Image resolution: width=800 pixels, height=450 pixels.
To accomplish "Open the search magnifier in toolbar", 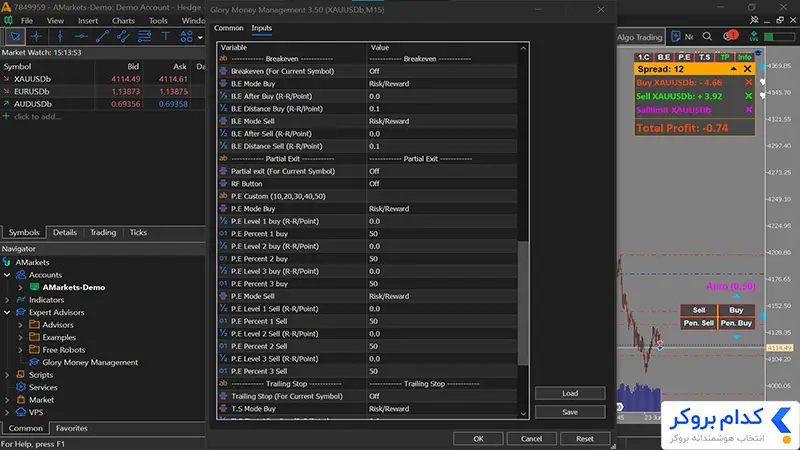I will pyautogui.click(x=707, y=37).
